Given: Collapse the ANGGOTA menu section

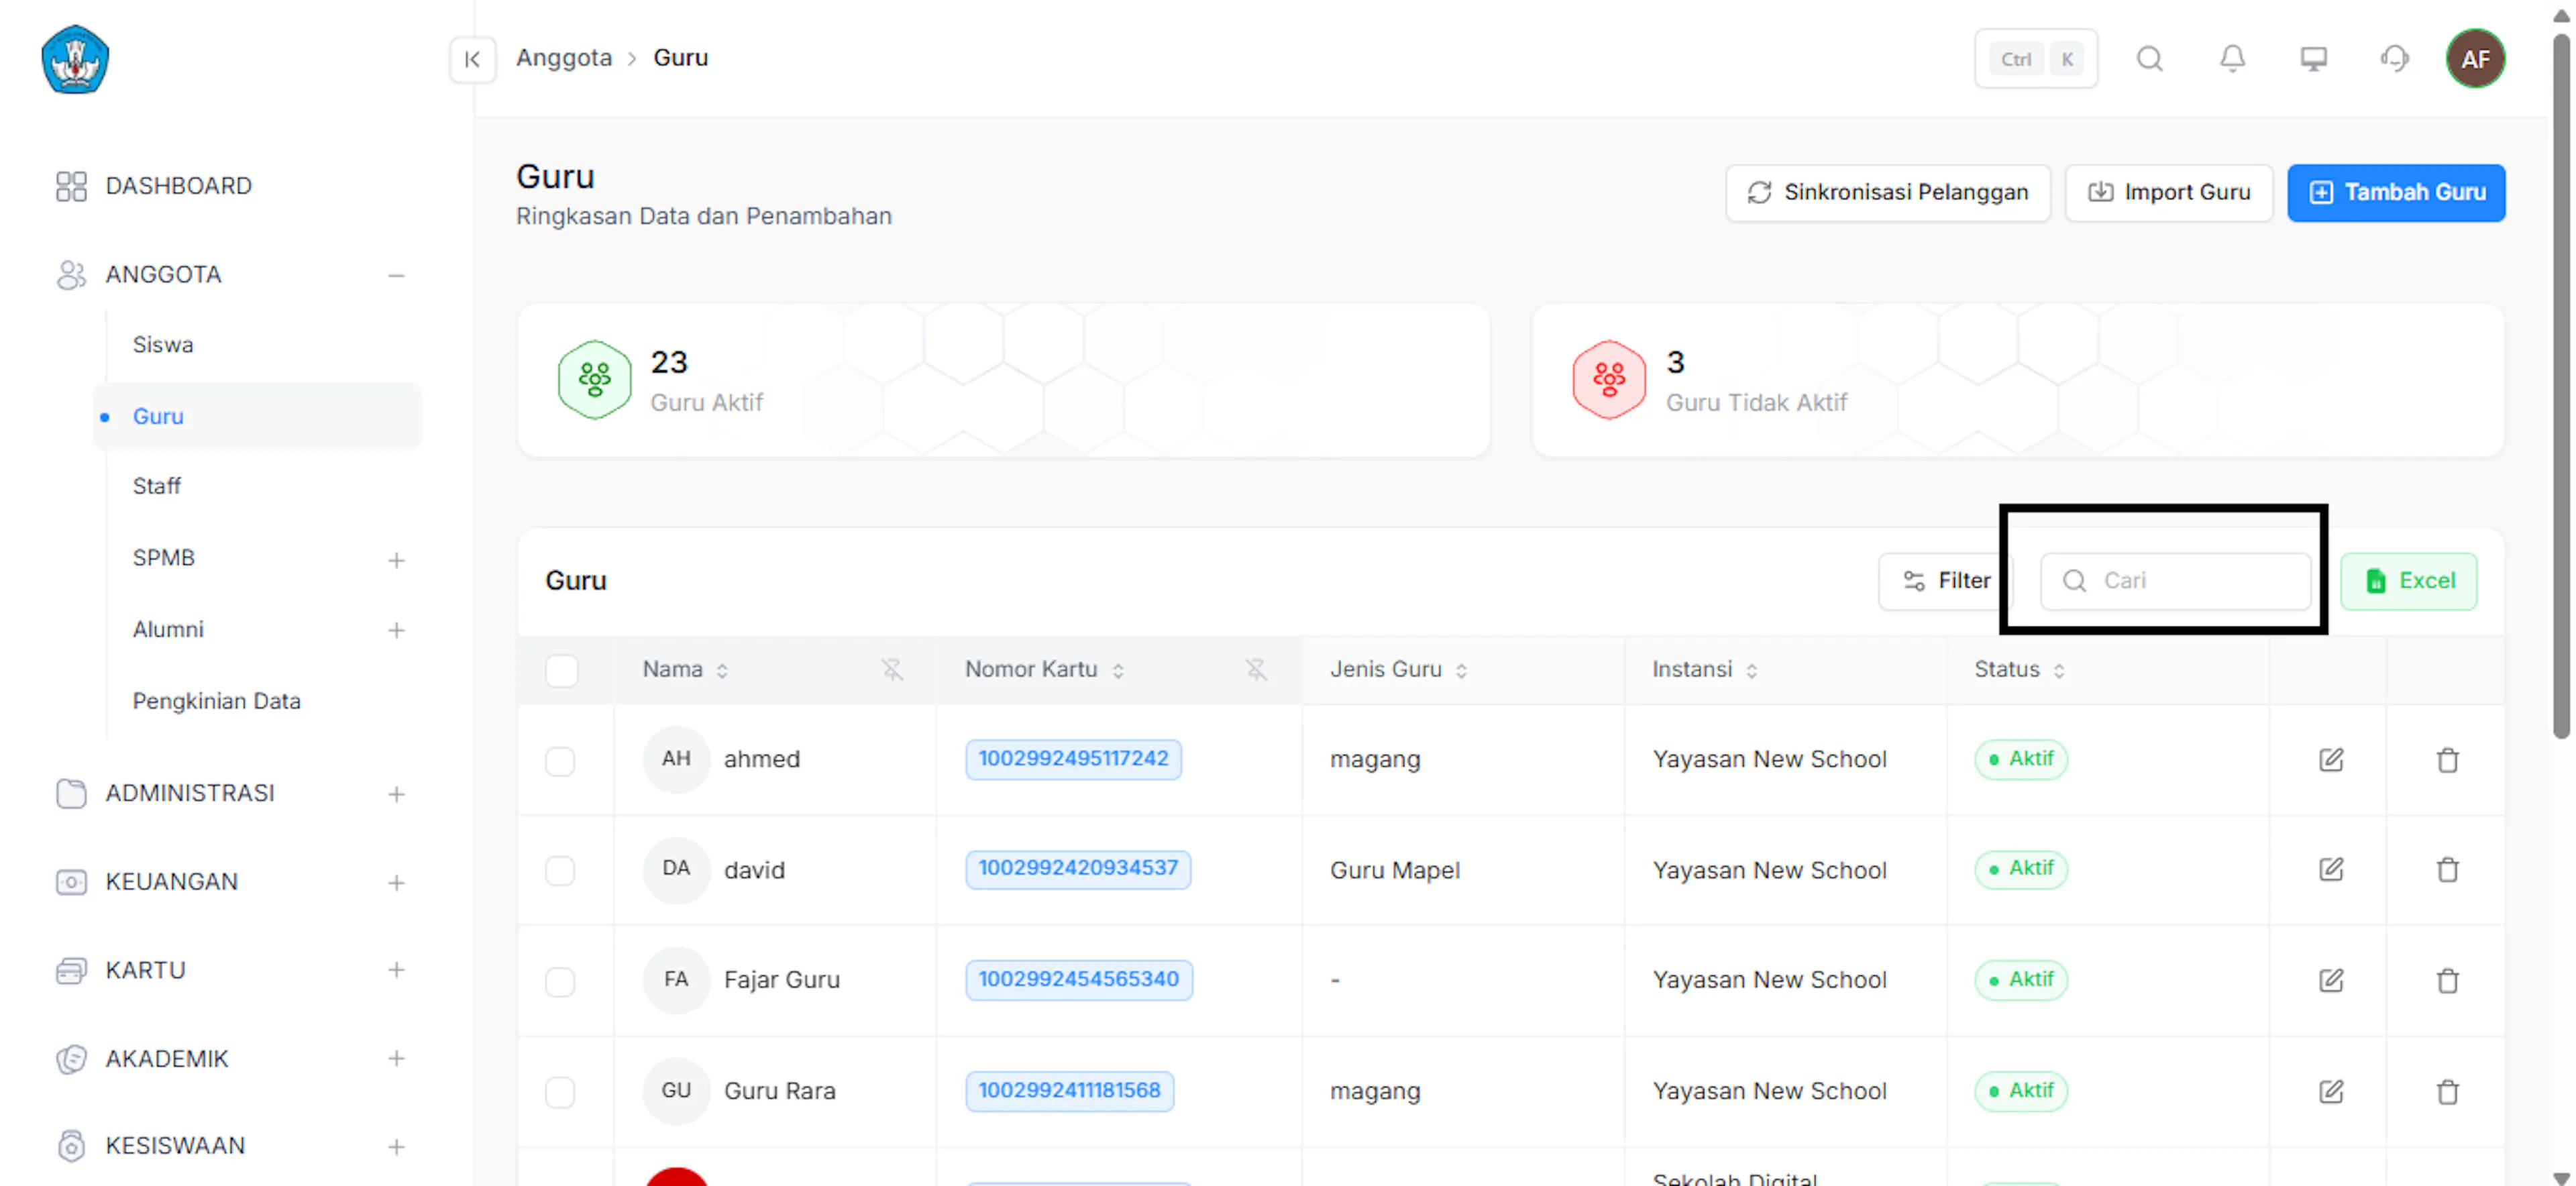Looking at the screenshot, I should 396,275.
